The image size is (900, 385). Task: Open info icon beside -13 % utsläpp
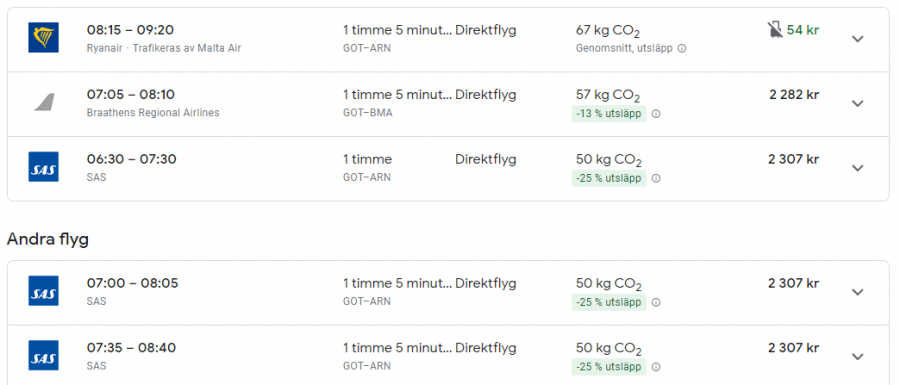(x=656, y=114)
